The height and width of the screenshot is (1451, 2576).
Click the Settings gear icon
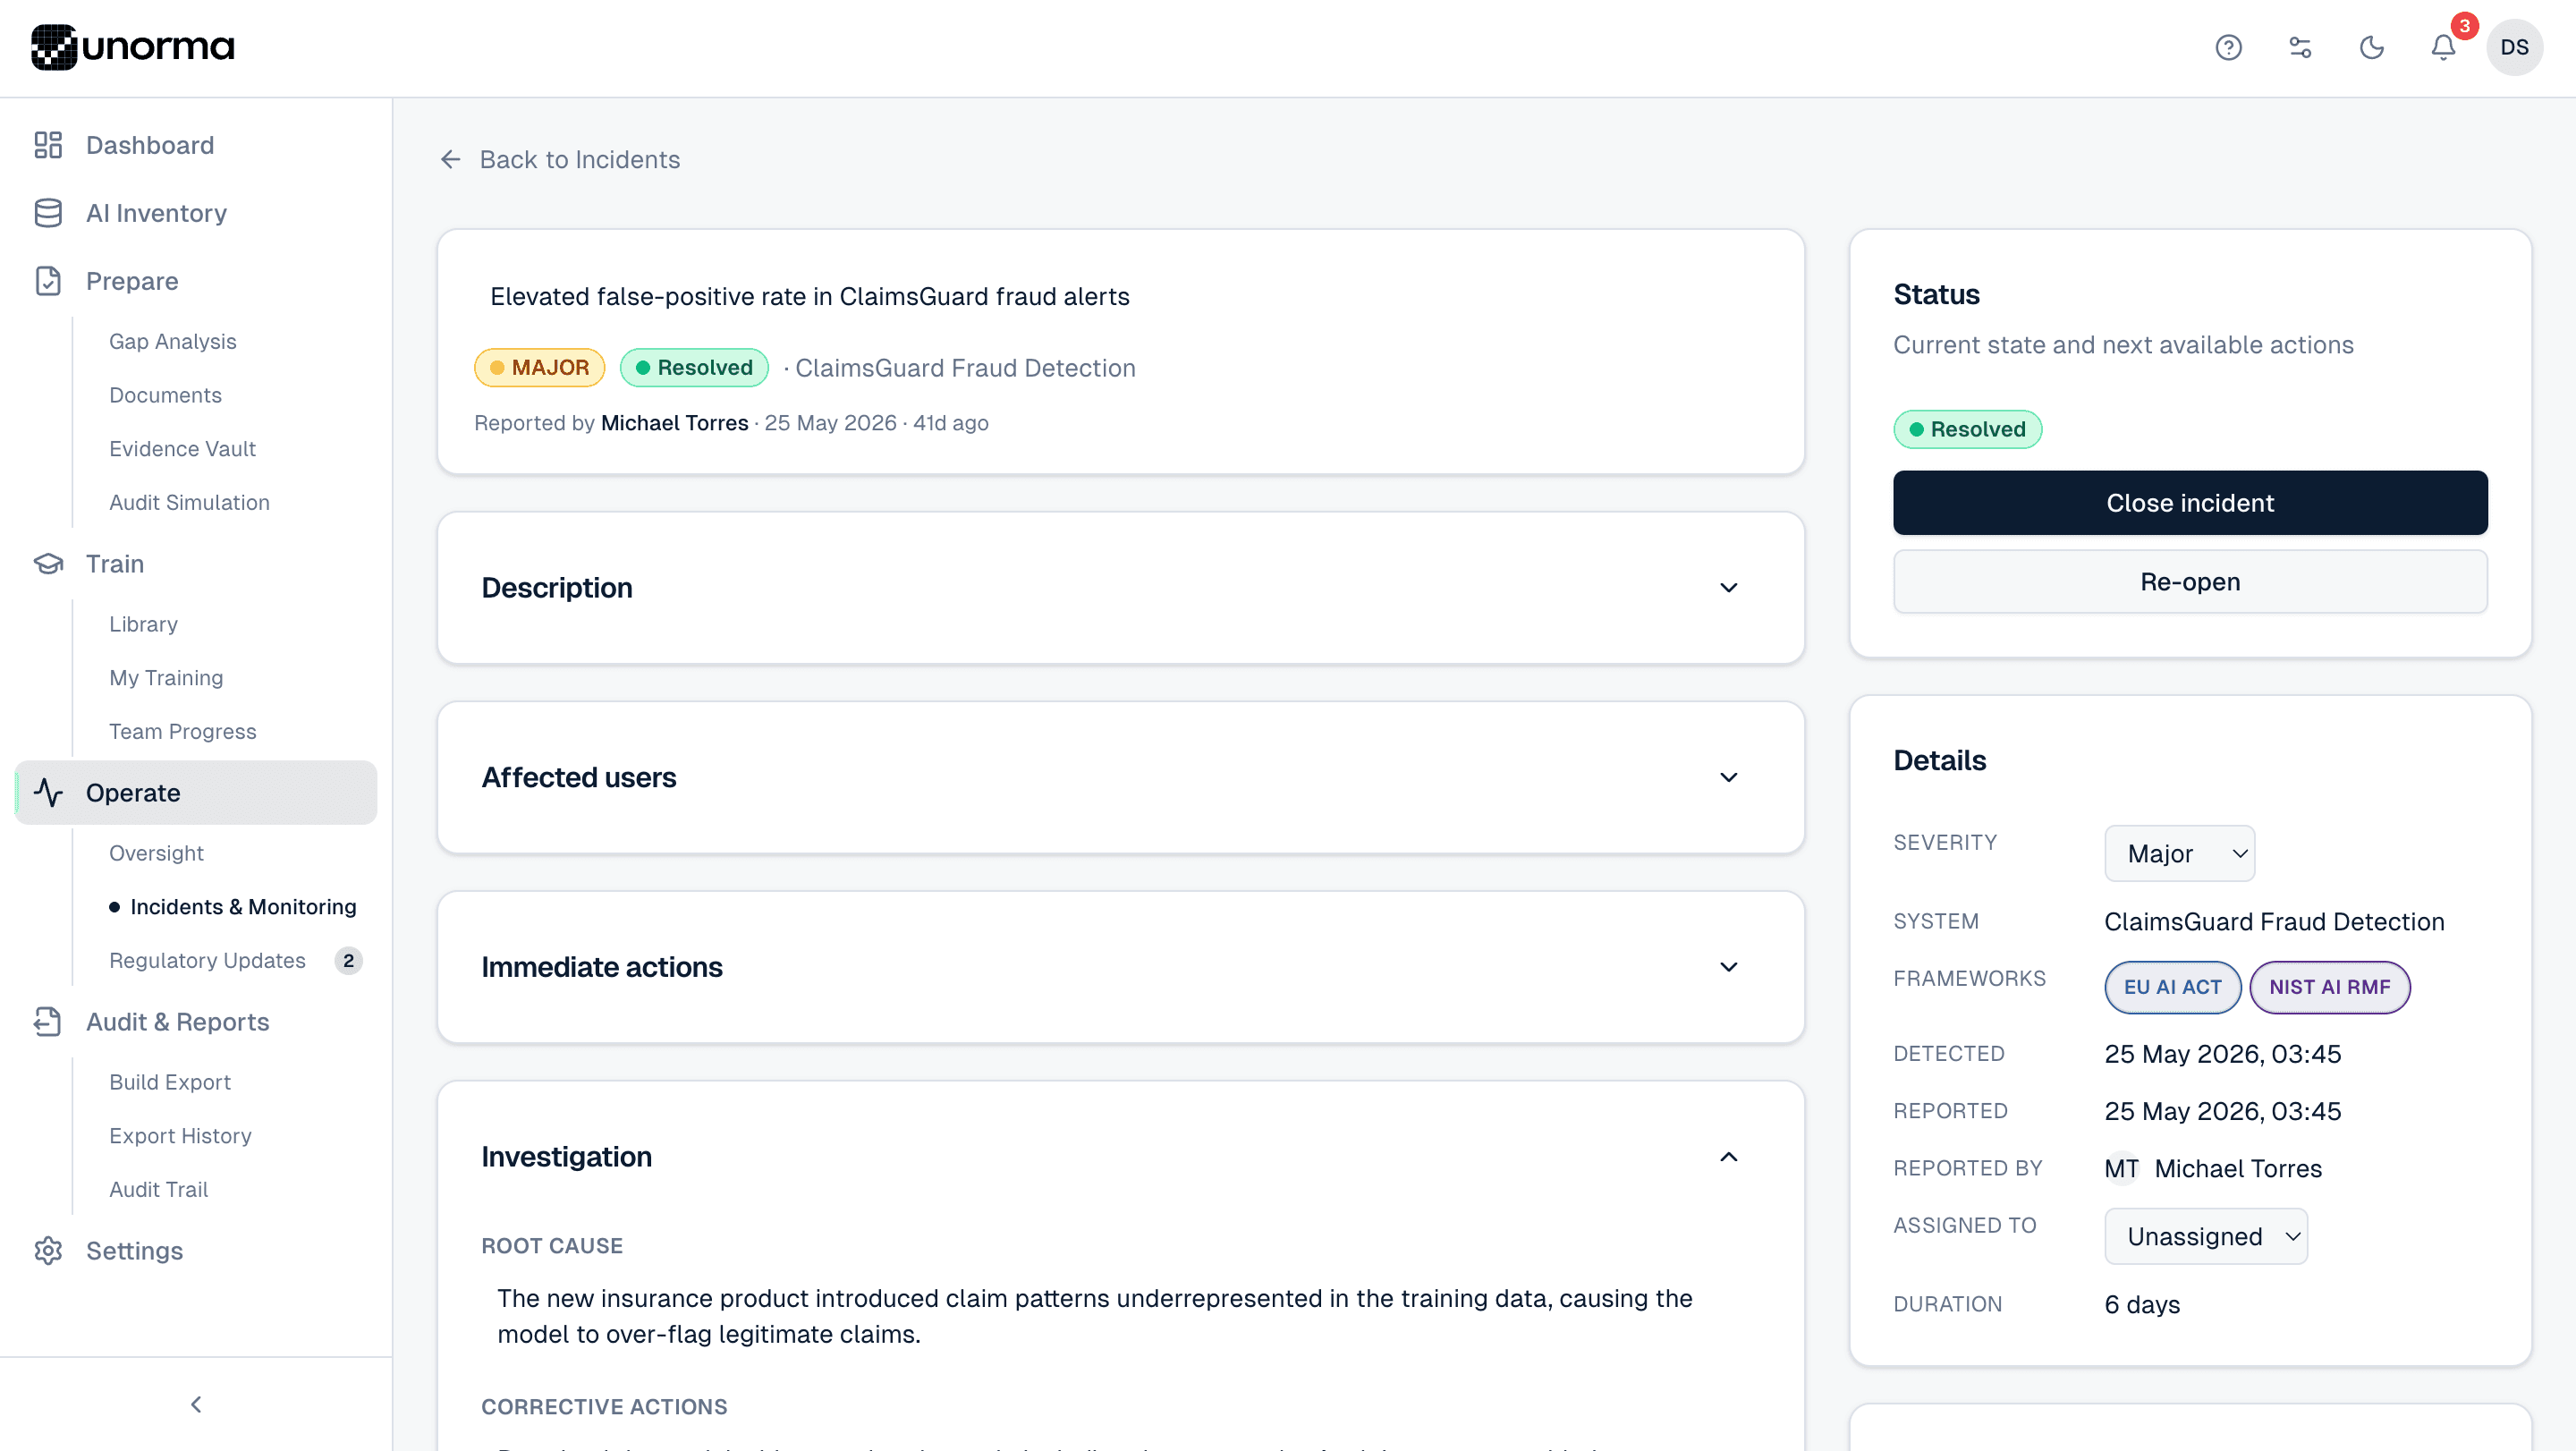pyautogui.click(x=48, y=1251)
